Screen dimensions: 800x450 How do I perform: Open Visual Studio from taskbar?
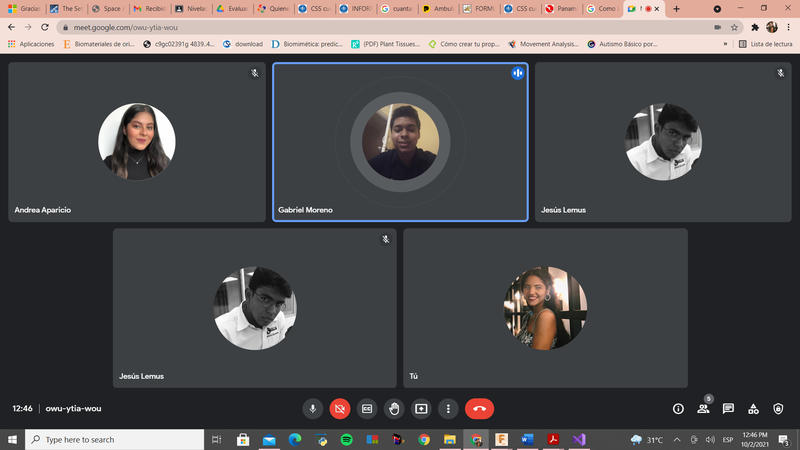(x=579, y=439)
